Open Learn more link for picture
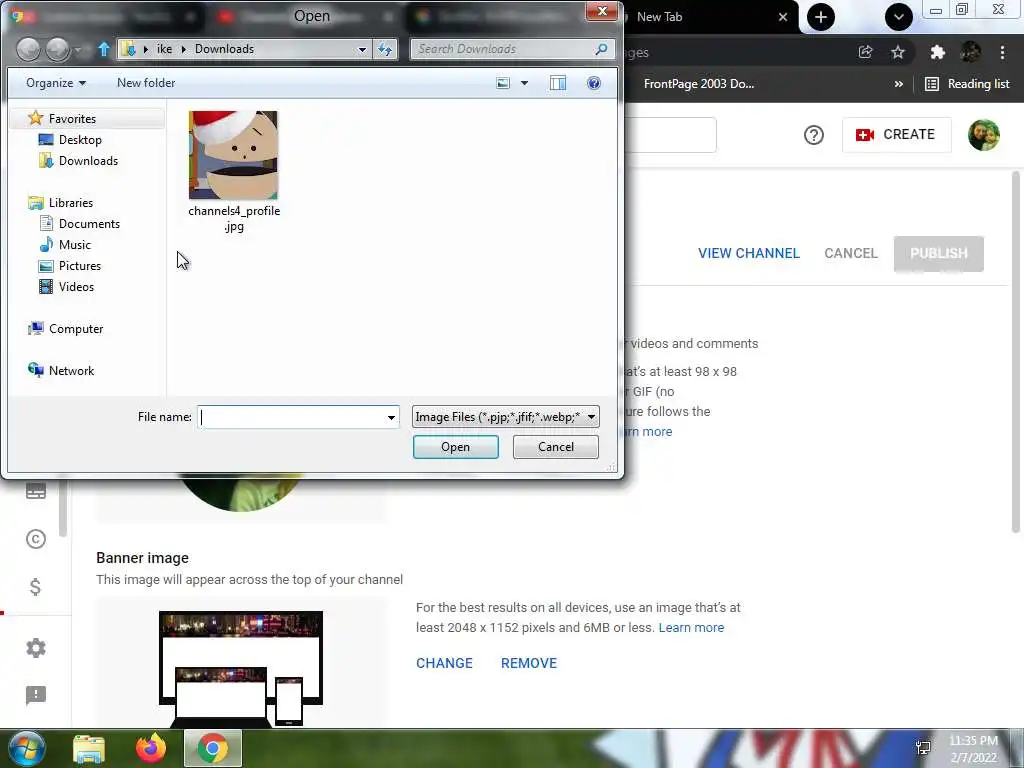Screen dimensions: 1024x768 (647, 432)
